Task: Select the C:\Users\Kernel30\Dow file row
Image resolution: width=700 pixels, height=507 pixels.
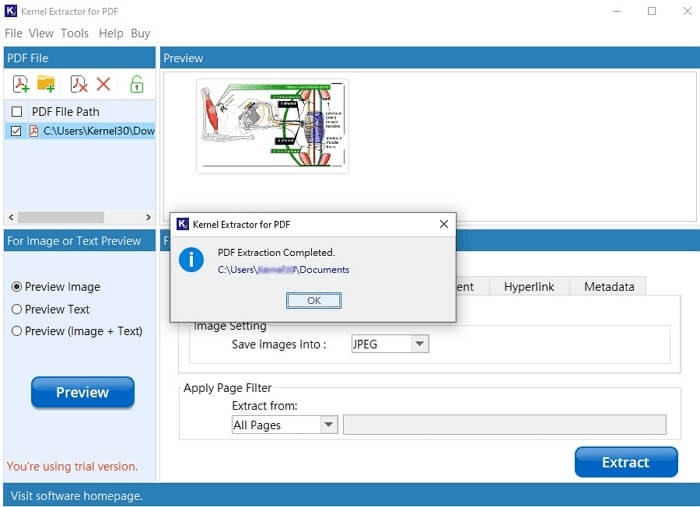Action: point(80,131)
